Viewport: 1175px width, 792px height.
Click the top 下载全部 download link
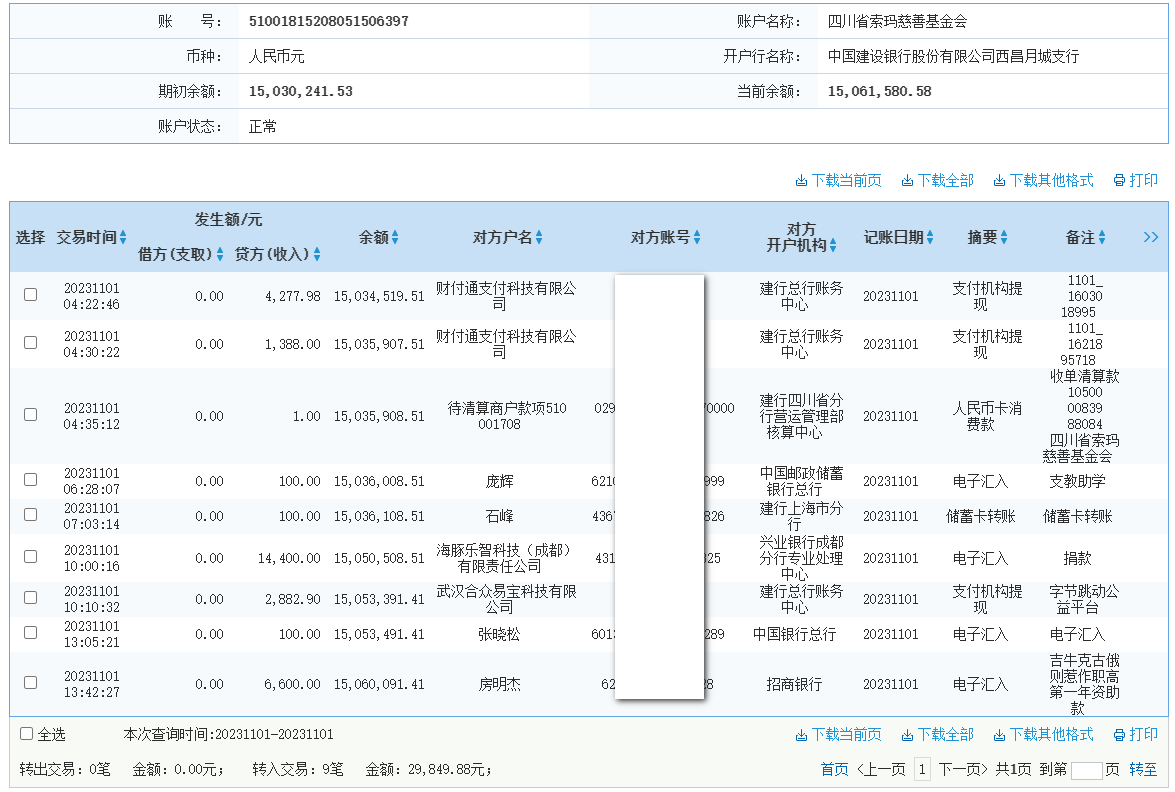(x=937, y=181)
